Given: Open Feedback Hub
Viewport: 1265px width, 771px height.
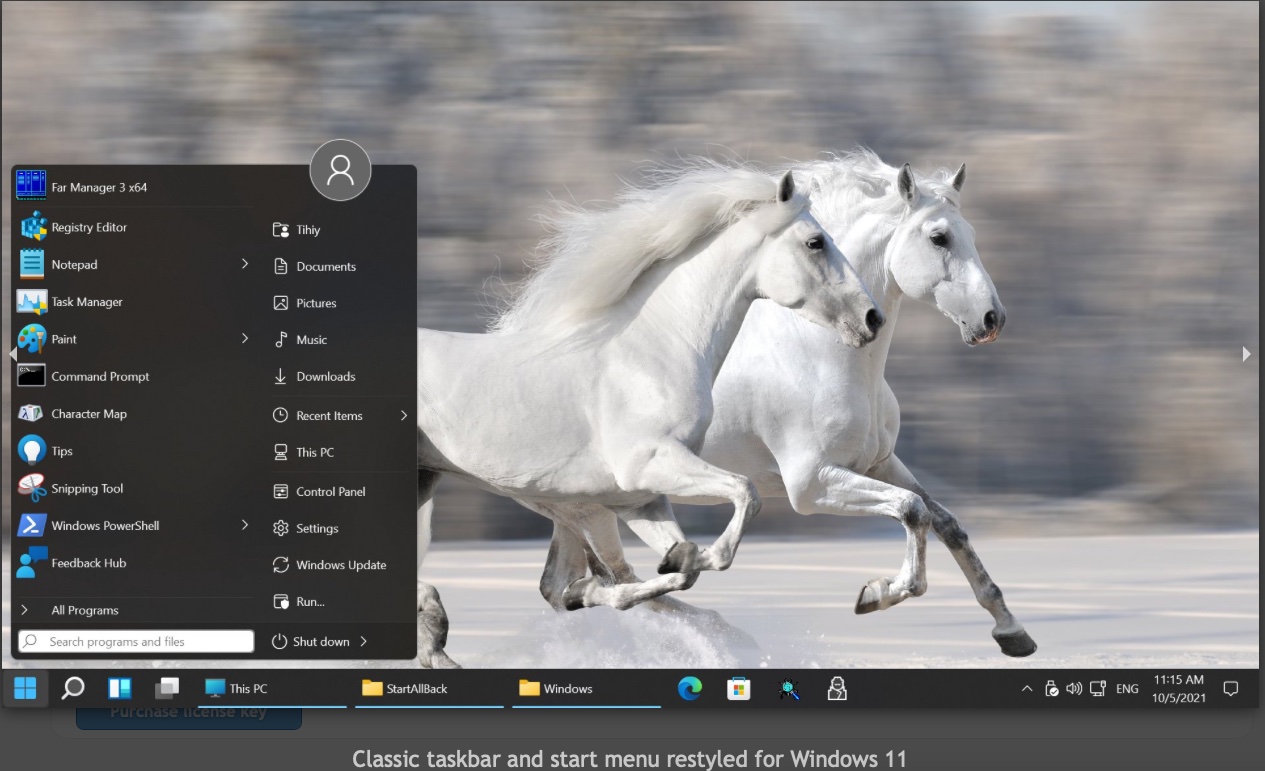Looking at the screenshot, I should tap(88, 563).
